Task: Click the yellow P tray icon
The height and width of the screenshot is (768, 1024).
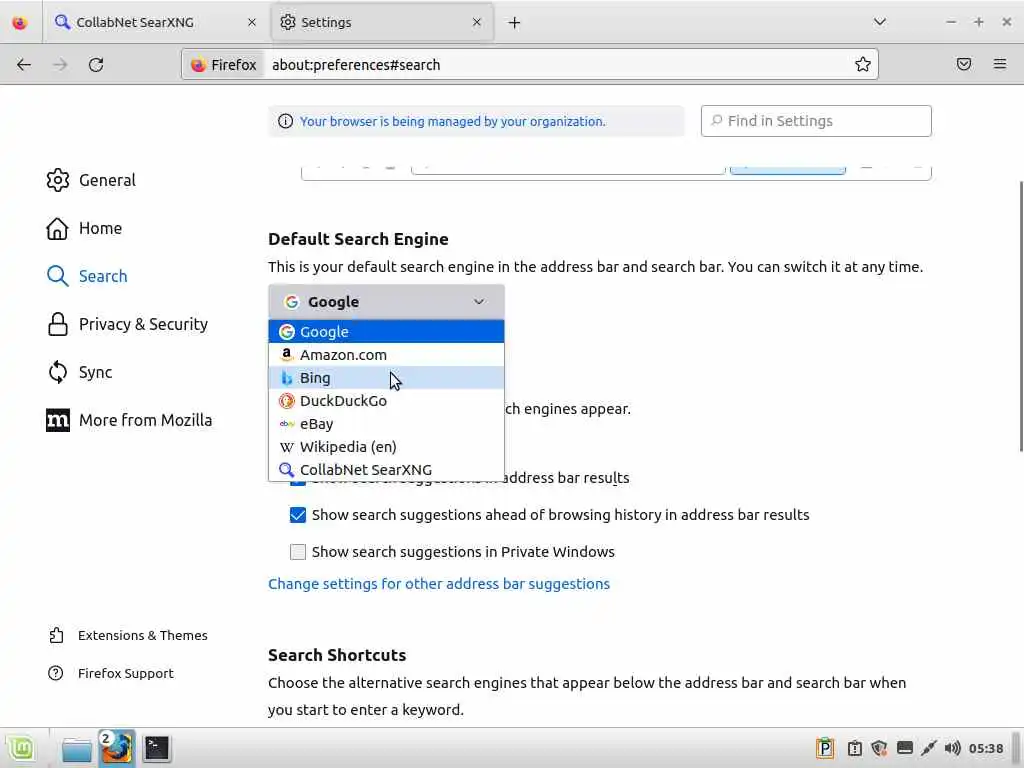Action: (825, 748)
